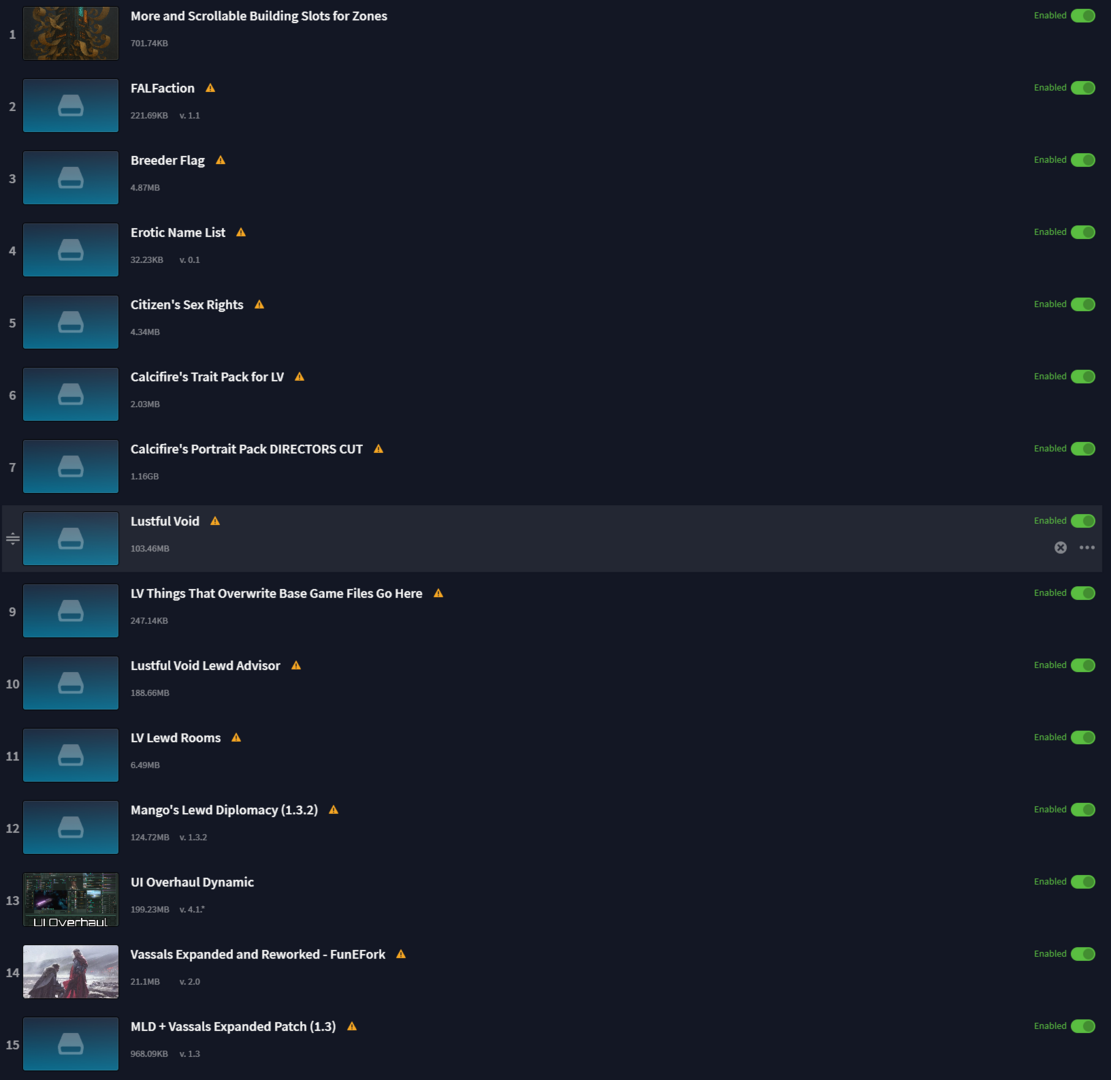Click placeholder icon of Citizen's Sex Rights
Screen dimensions: 1111x1080
click(x=71, y=322)
